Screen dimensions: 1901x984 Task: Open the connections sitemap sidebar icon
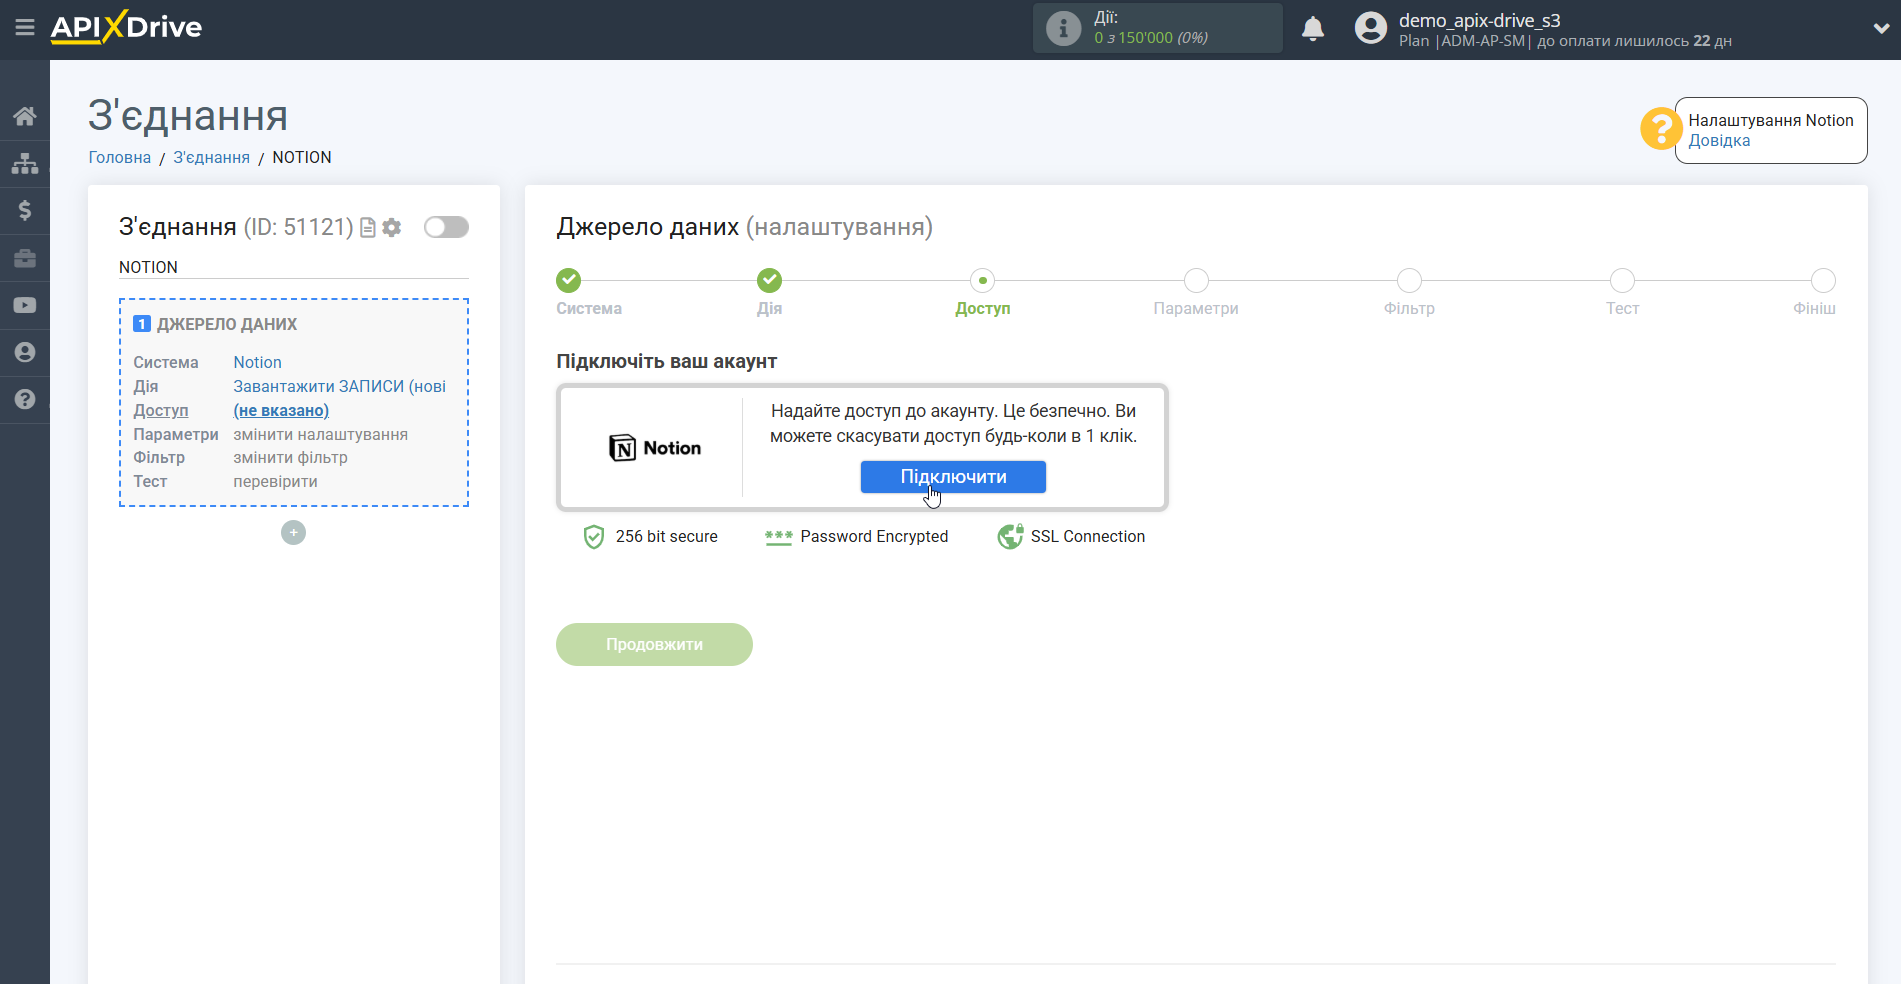point(25,163)
